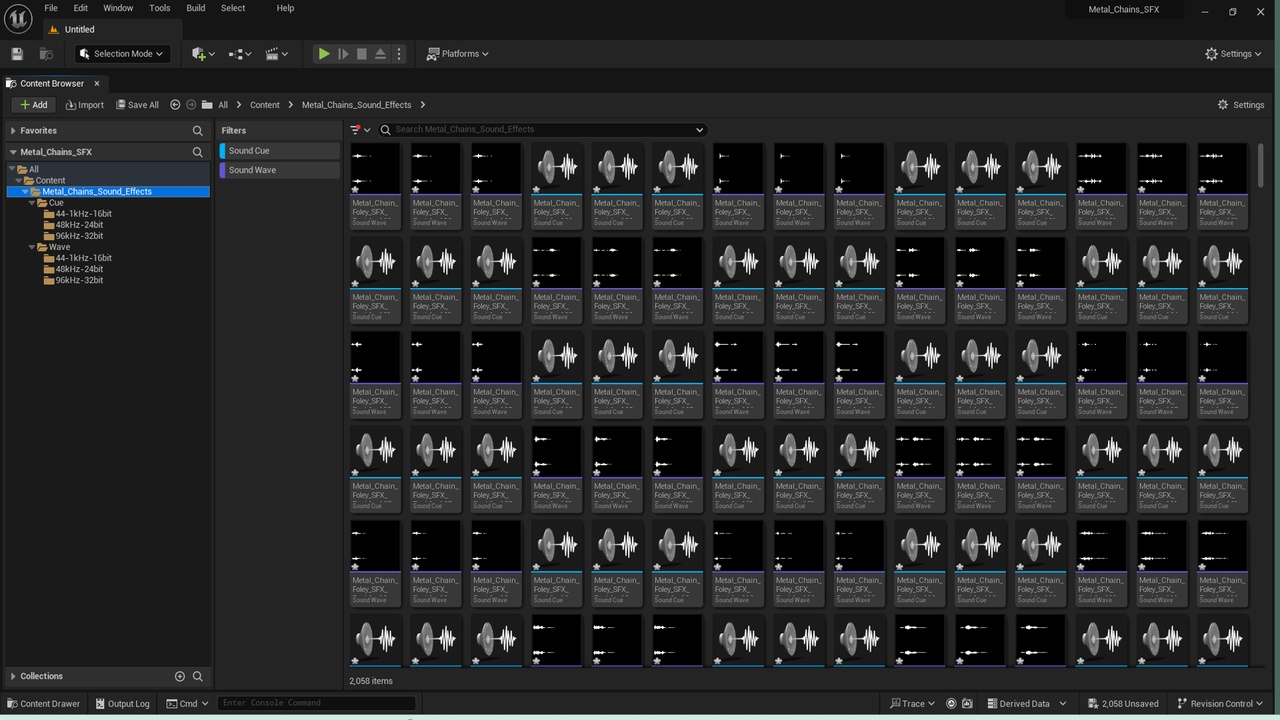Click Save All in Content Browser
1280x720 pixels.
(137, 105)
